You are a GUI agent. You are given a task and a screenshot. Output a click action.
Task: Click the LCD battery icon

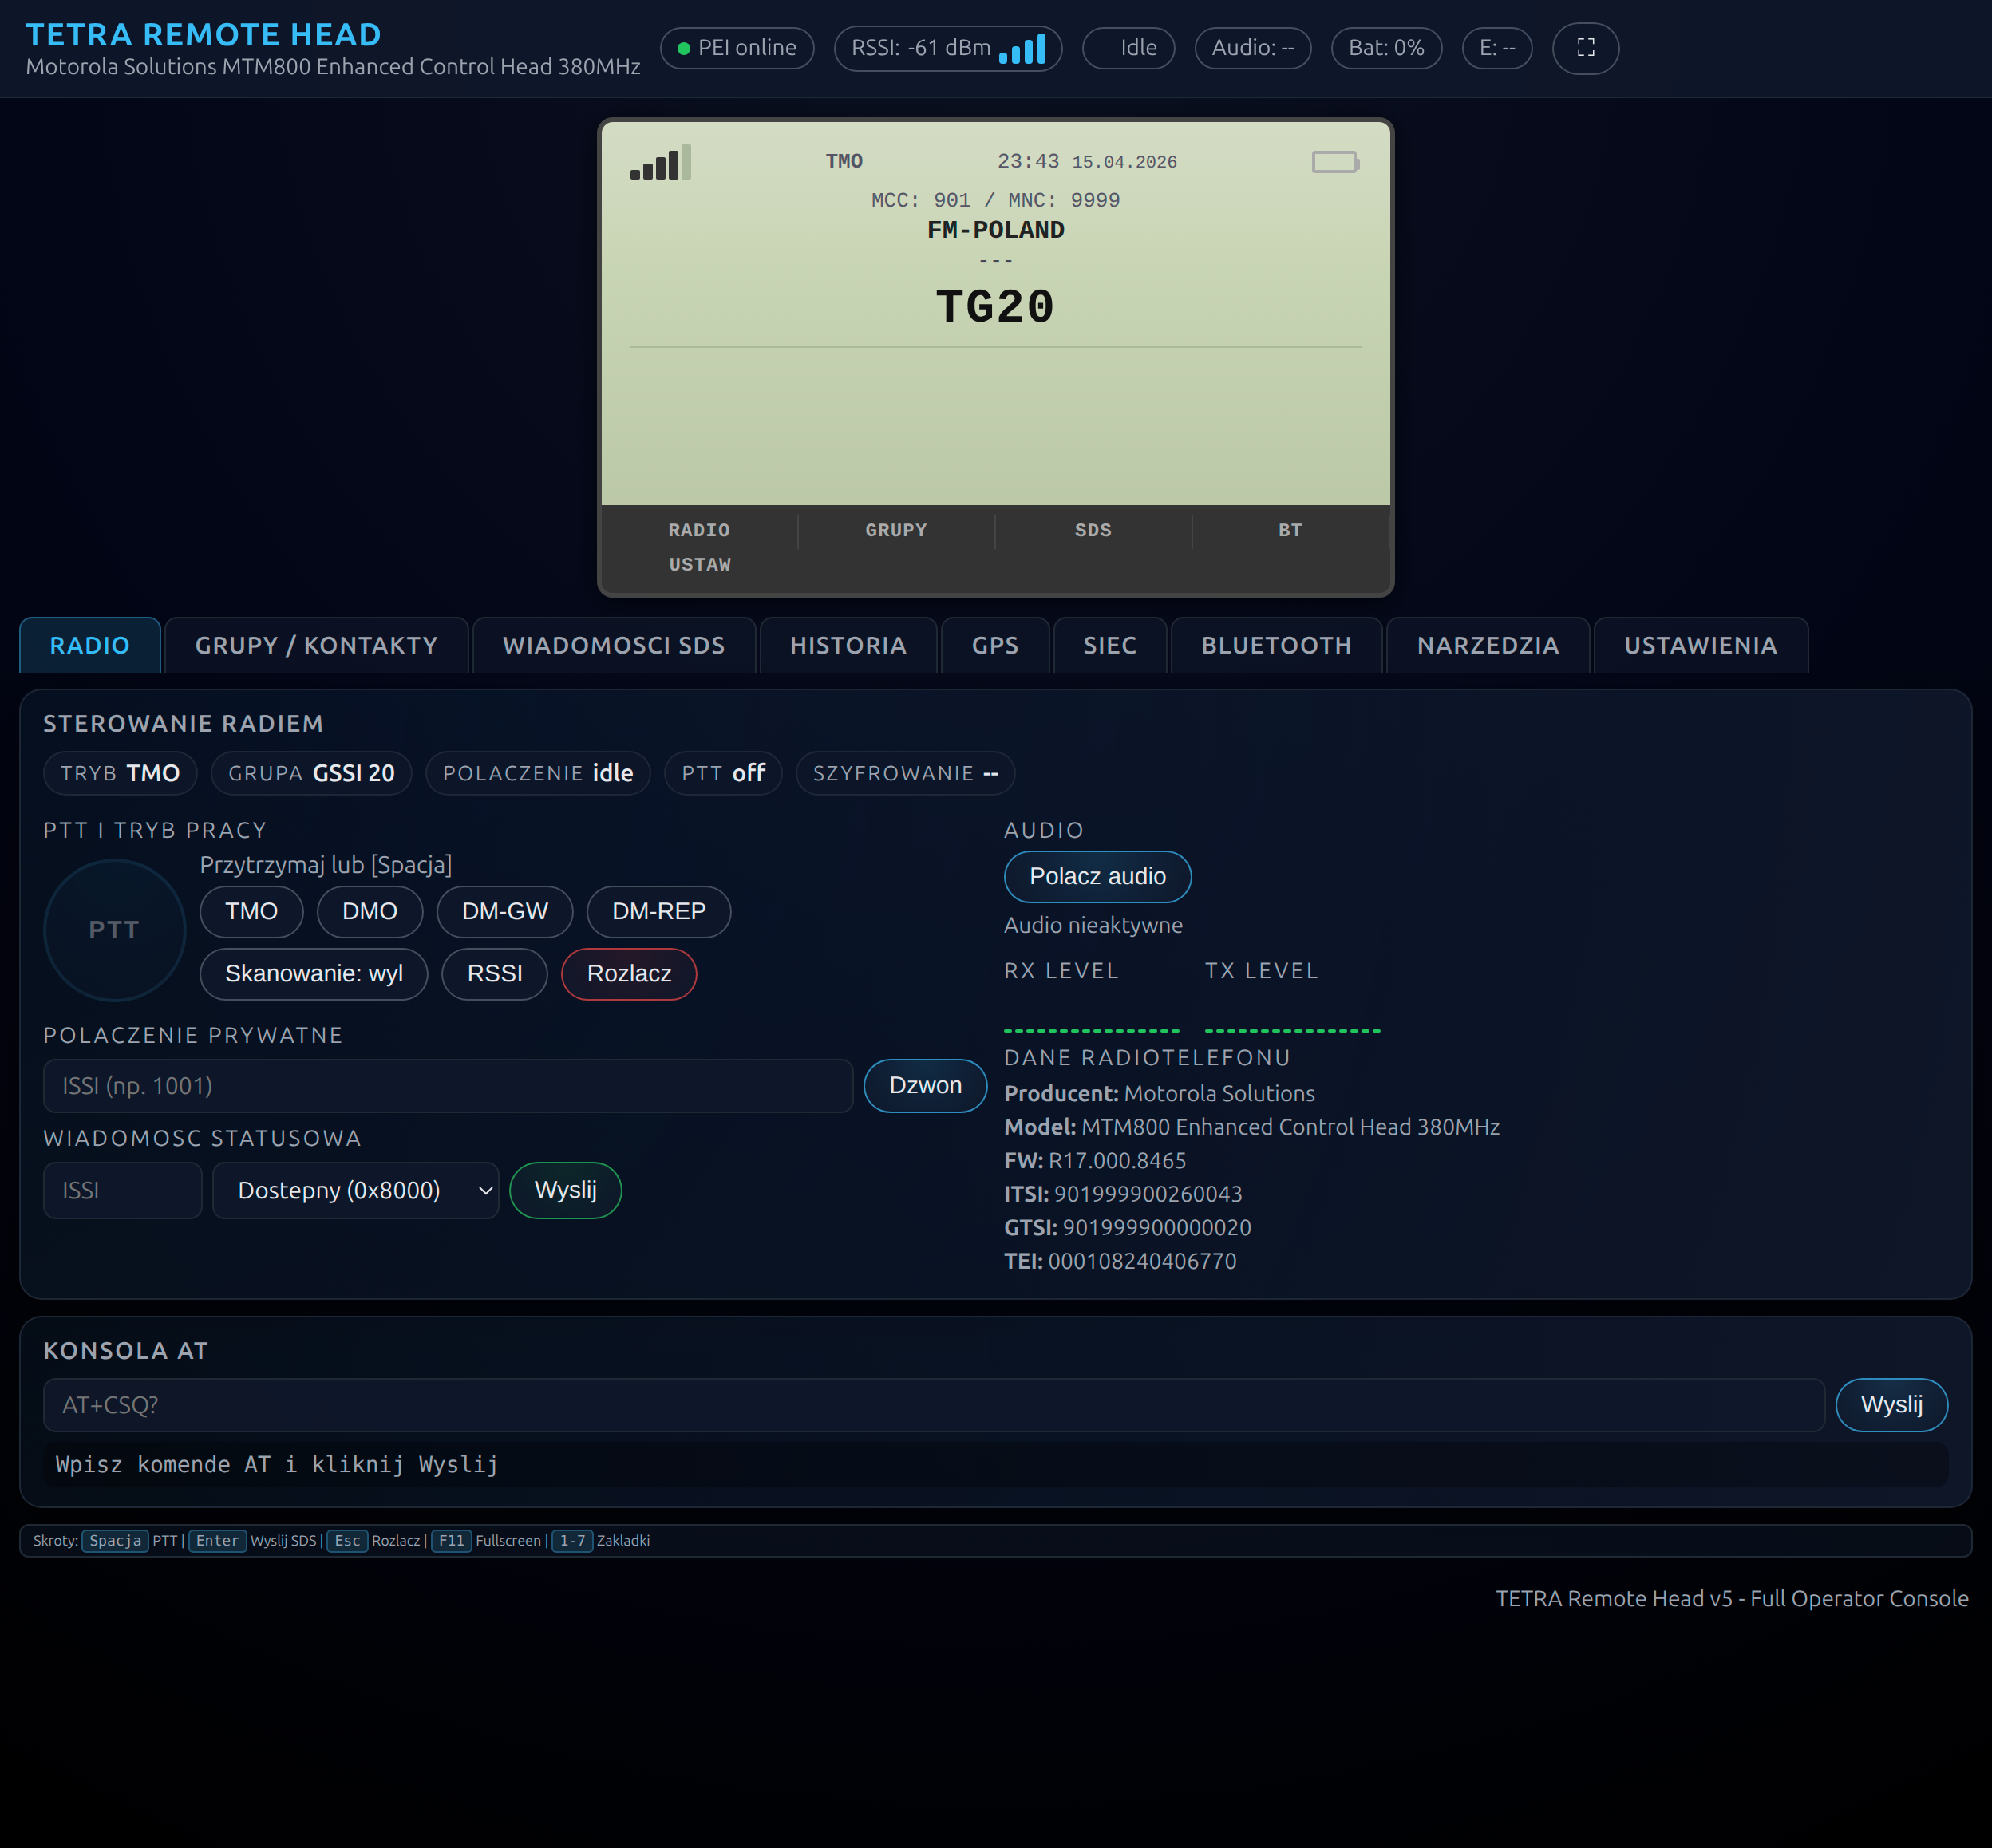(x=1334, y=162)
